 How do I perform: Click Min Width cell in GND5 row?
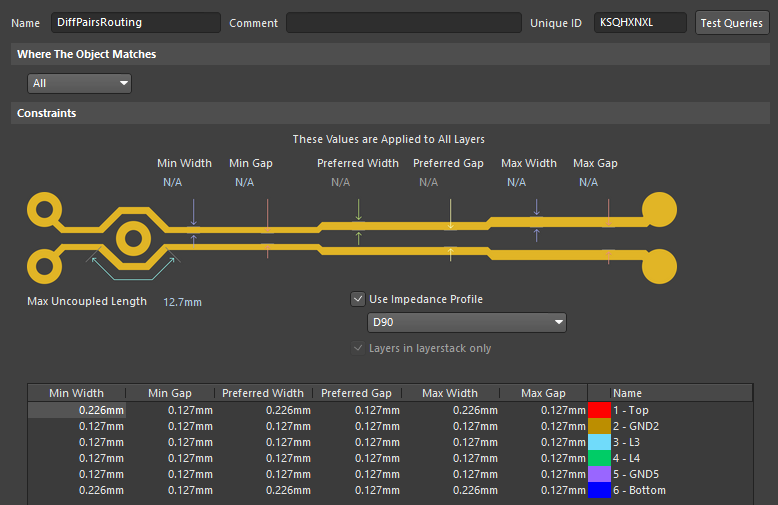(x=77, y=474)
